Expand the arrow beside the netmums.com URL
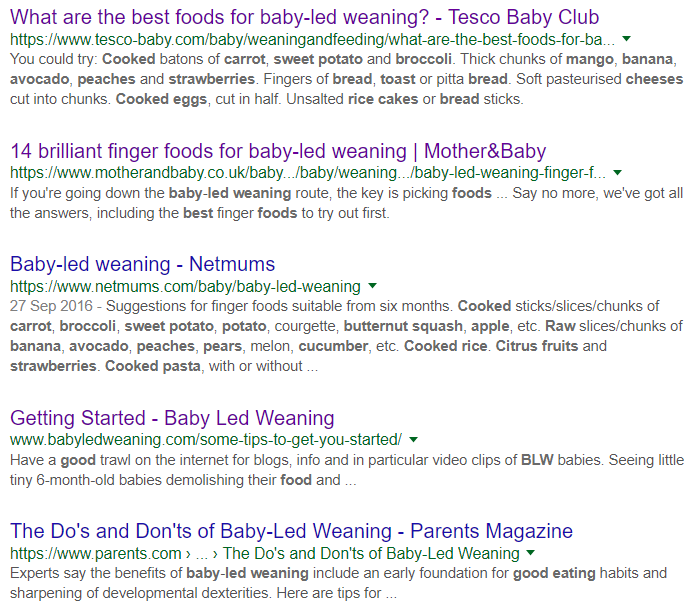The height and width of the screenshot is (606, 696). pos(372,287)
